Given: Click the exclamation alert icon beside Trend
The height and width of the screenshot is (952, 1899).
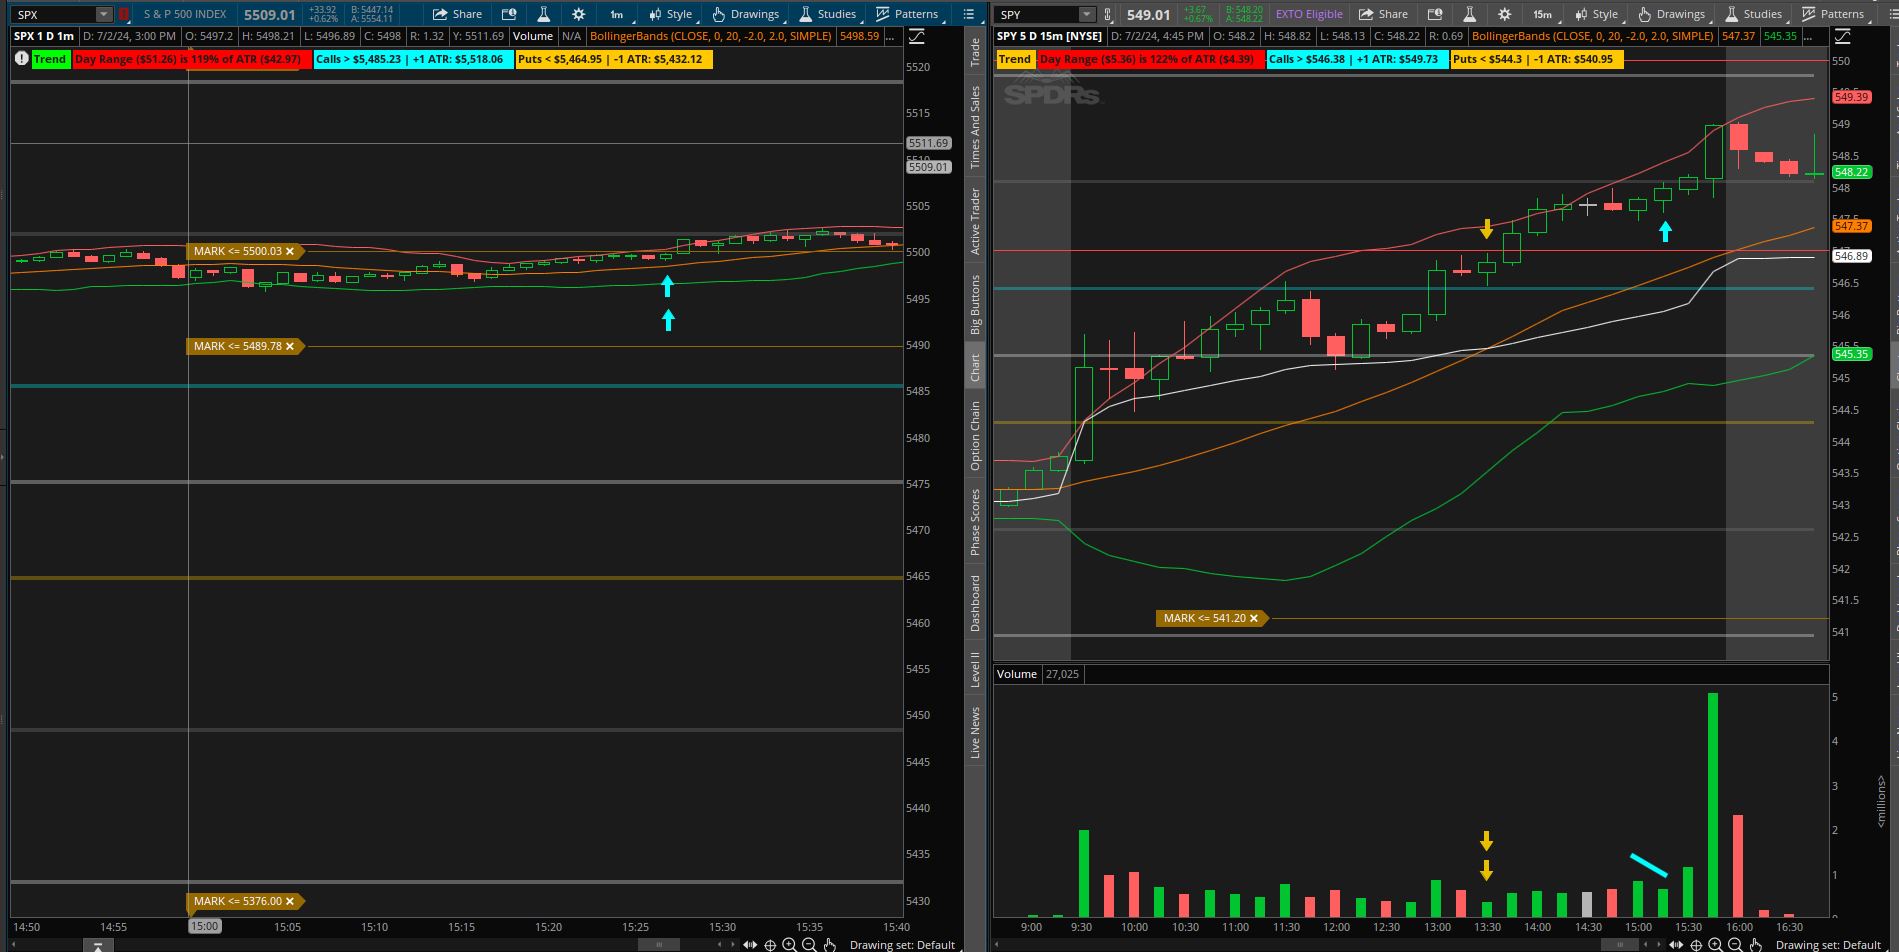Looking at the screenshot, I should [21, 59].
